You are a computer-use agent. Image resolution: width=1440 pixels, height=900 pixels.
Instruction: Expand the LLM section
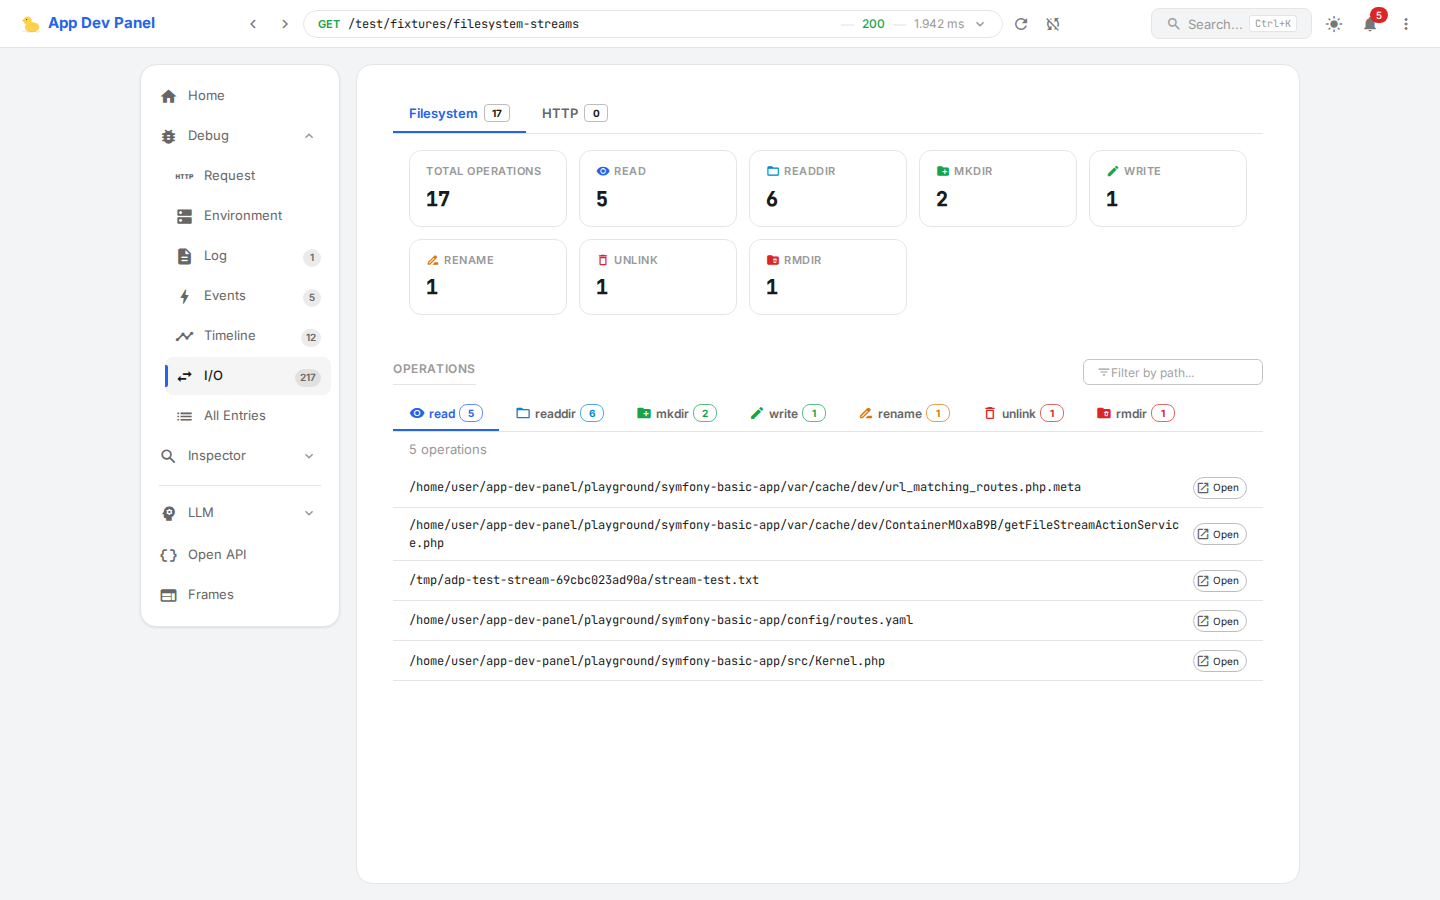tap(309, 512)
